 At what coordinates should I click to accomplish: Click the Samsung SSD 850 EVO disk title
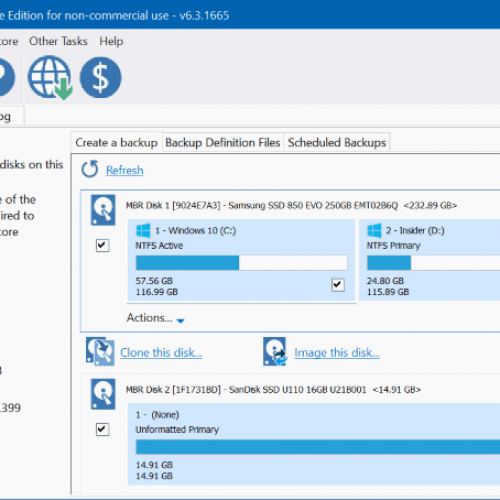click(291, 205)
